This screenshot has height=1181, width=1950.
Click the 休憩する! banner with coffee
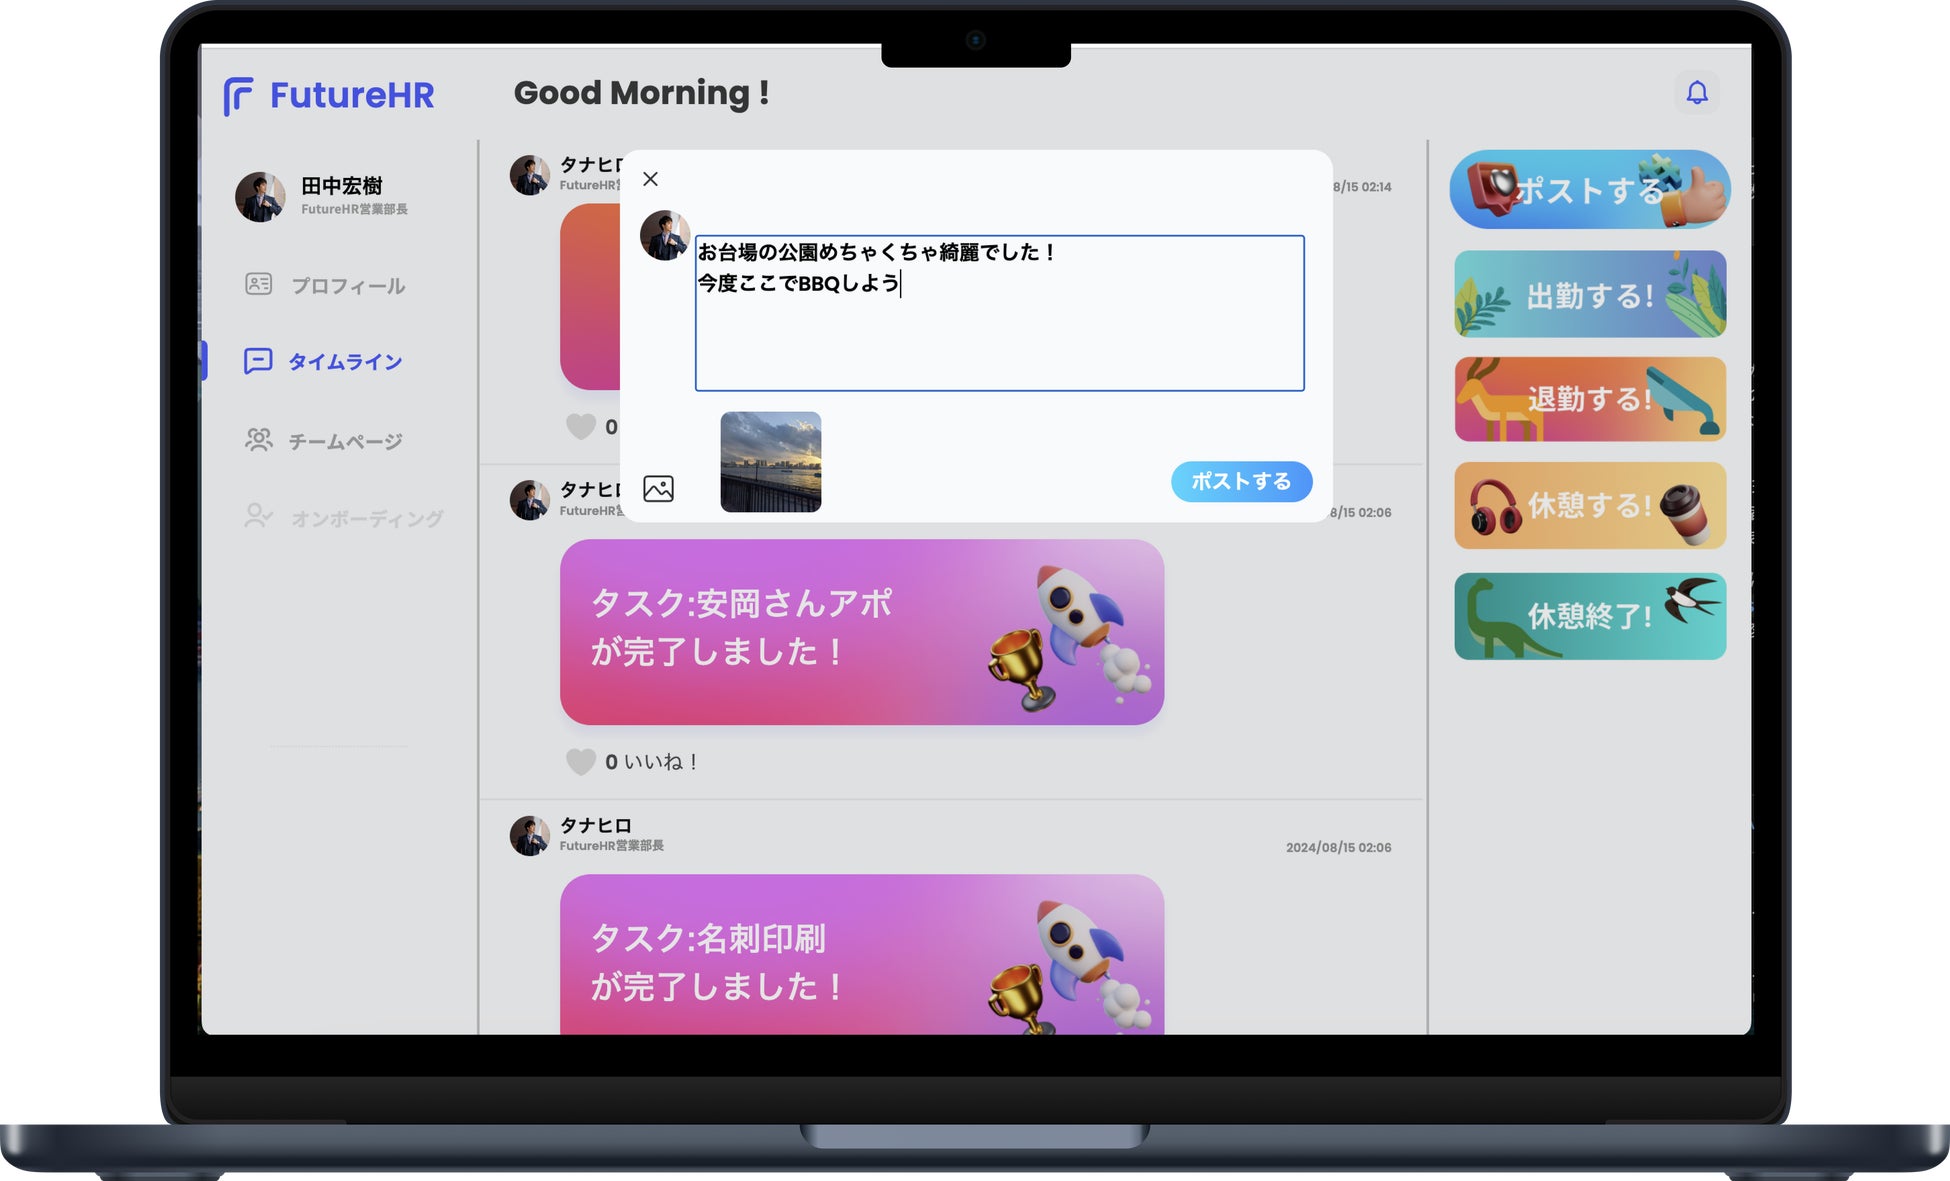tap(1589, 506)
